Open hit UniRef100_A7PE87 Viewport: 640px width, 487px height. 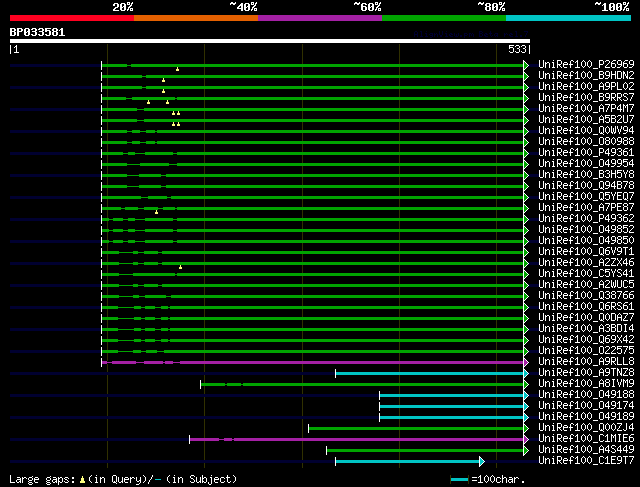(x=586, y=207)
